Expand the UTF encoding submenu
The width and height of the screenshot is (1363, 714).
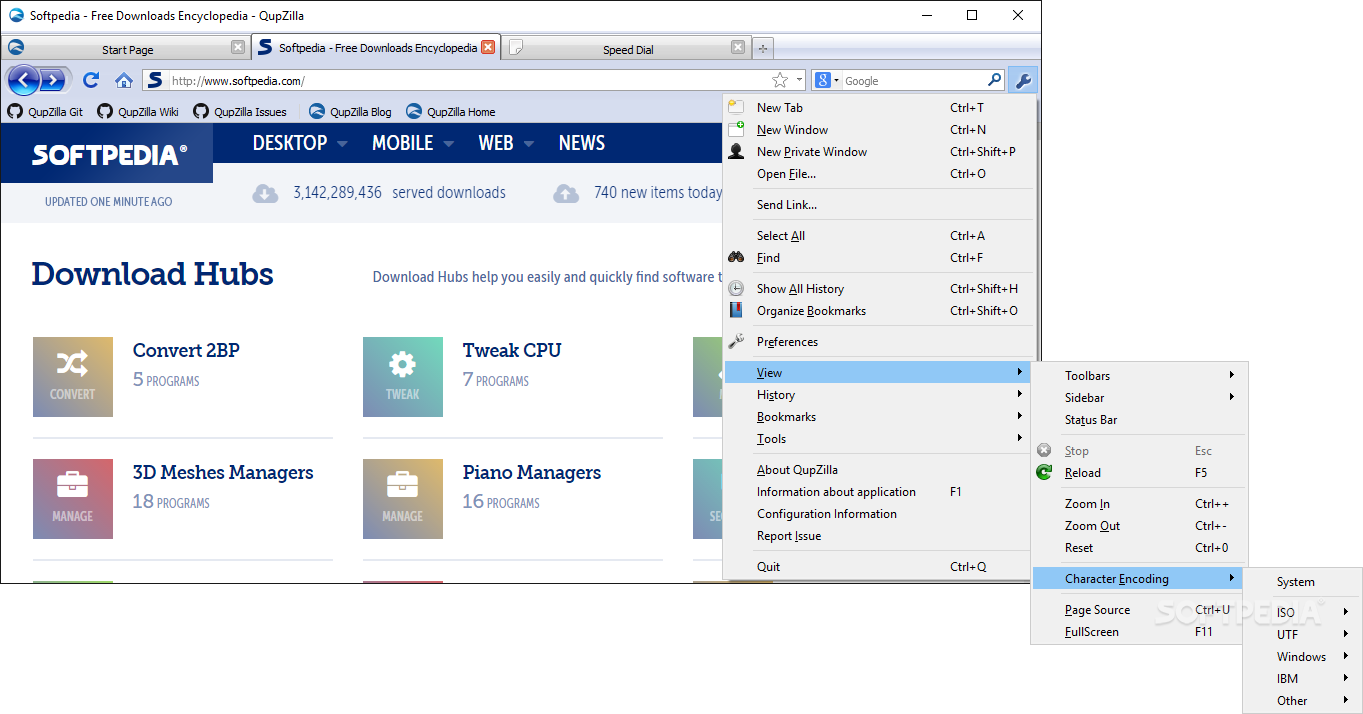pyautogui.click(x=1304, y=635)
